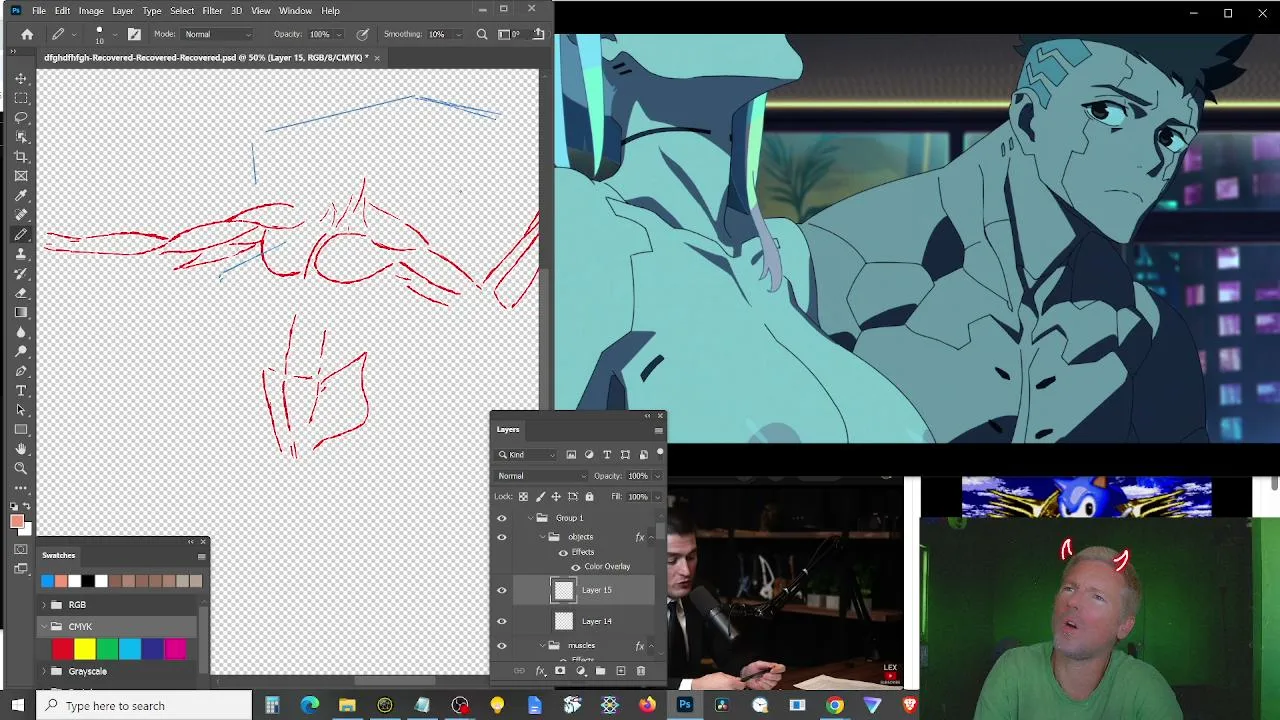The image size is (1280, 720).
Task: Toggle Color Overlay effect visibility
Action: click(575, 567)
